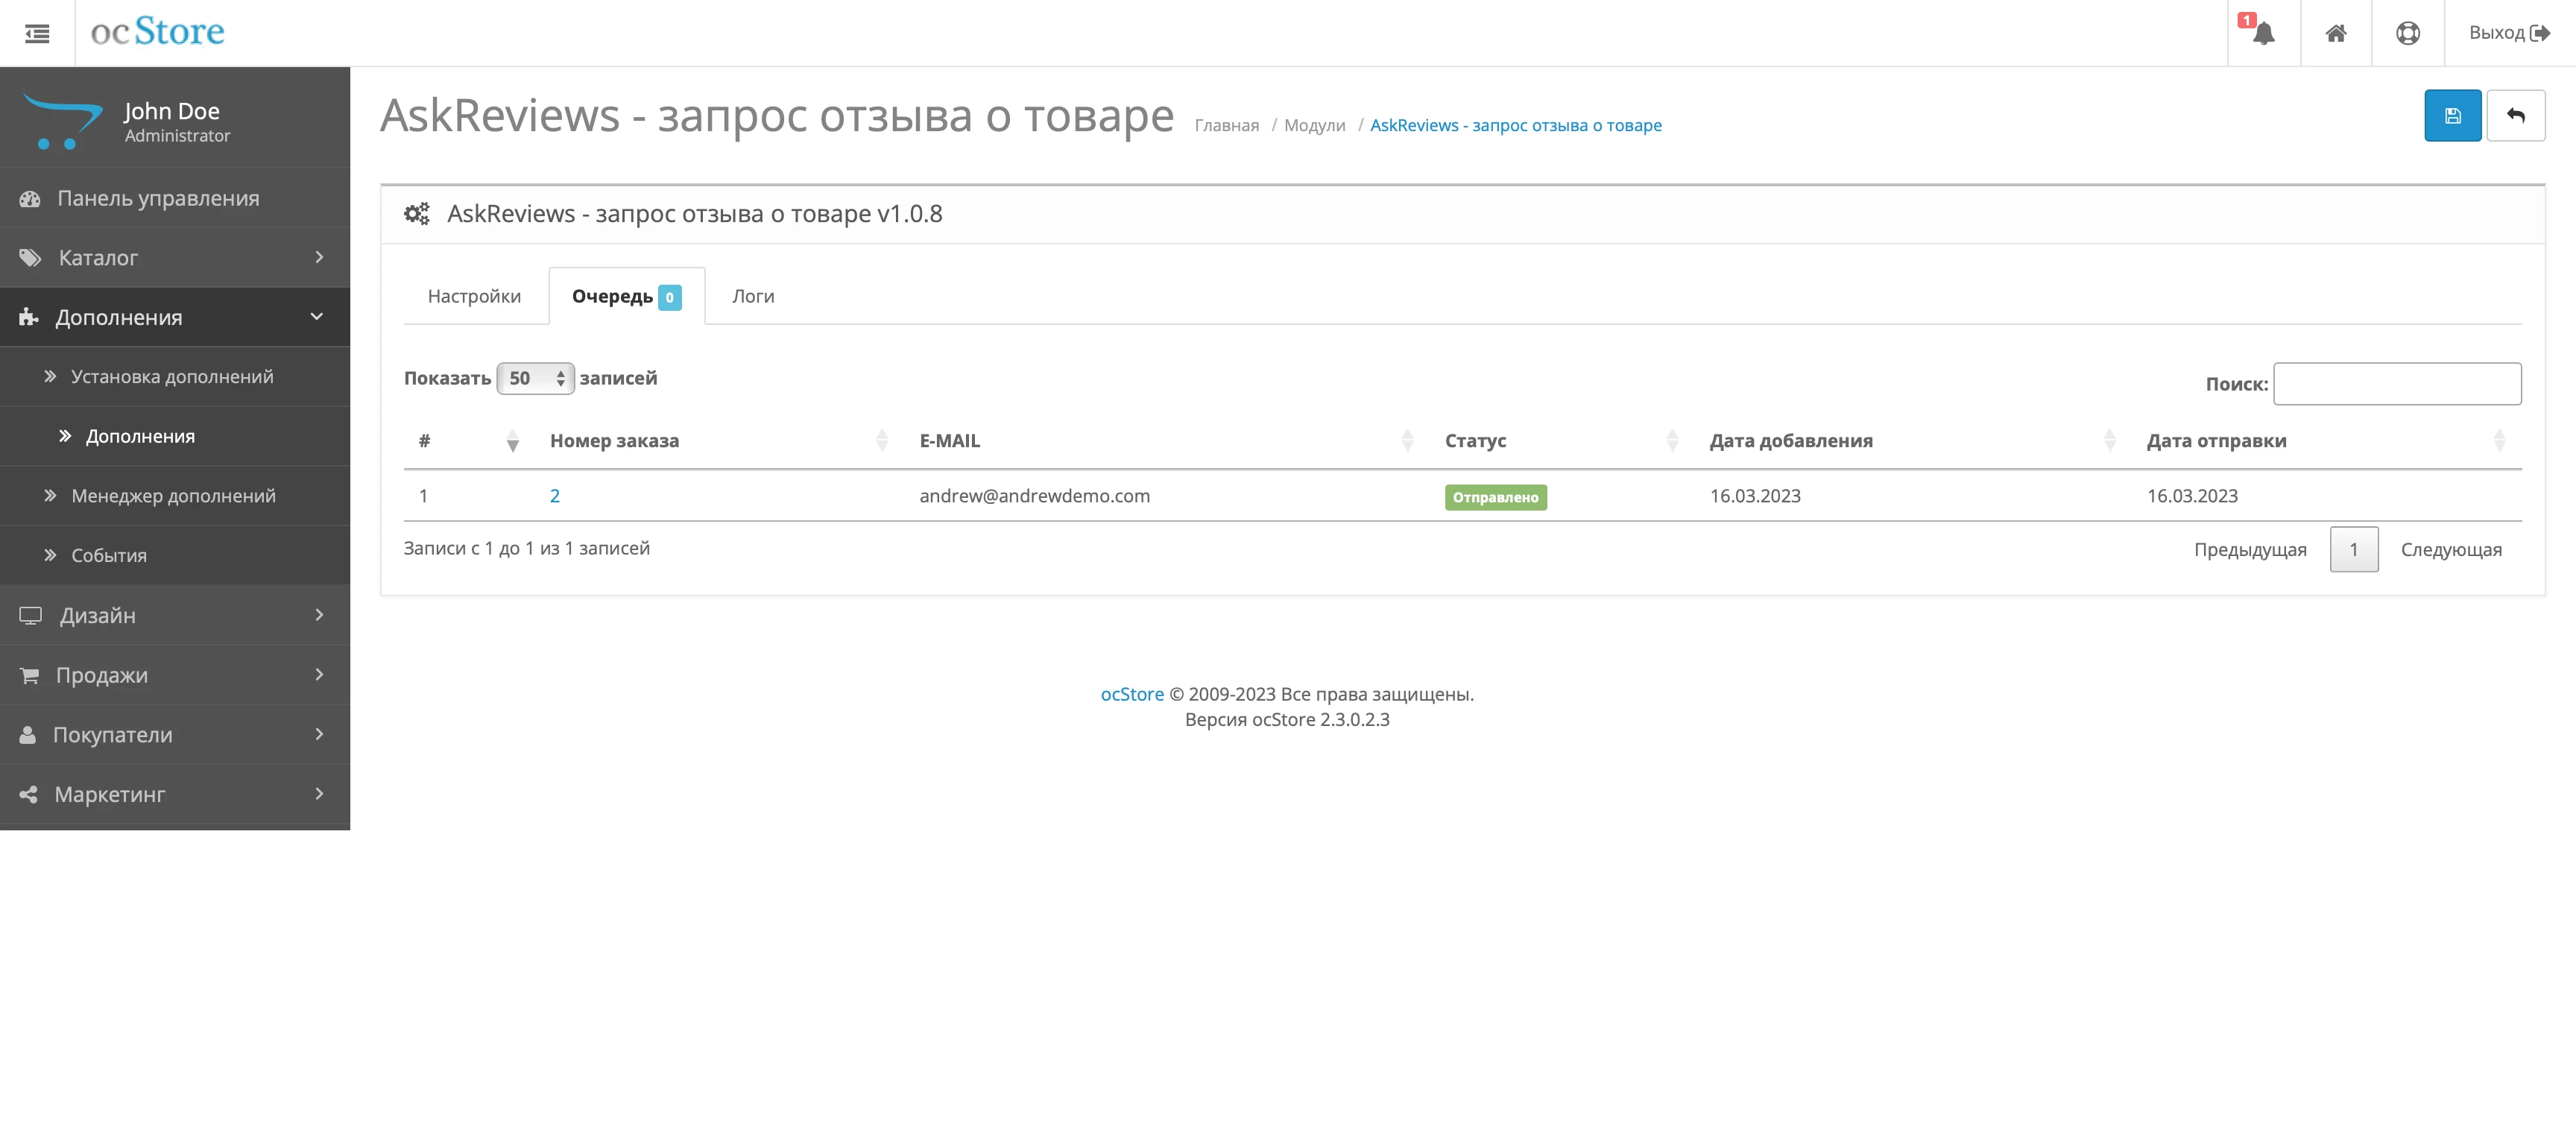The image size is (2576, 1127).
Task: Collapse the Дополнения menu chevron
Action: click(317, 317)
